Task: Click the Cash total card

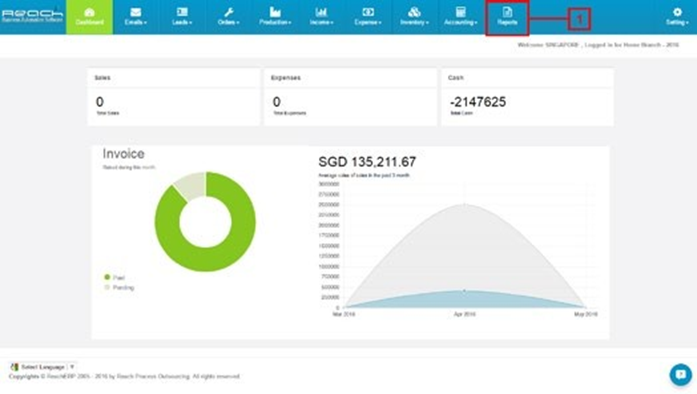Action: [x=528, y=97]
